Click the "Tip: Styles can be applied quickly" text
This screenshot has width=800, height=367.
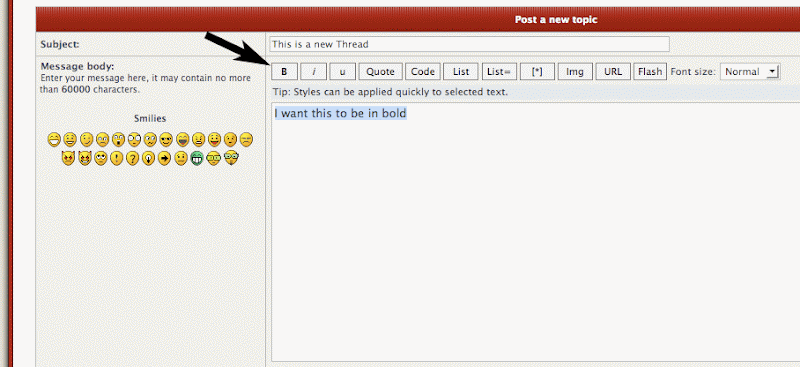point(390,92)
